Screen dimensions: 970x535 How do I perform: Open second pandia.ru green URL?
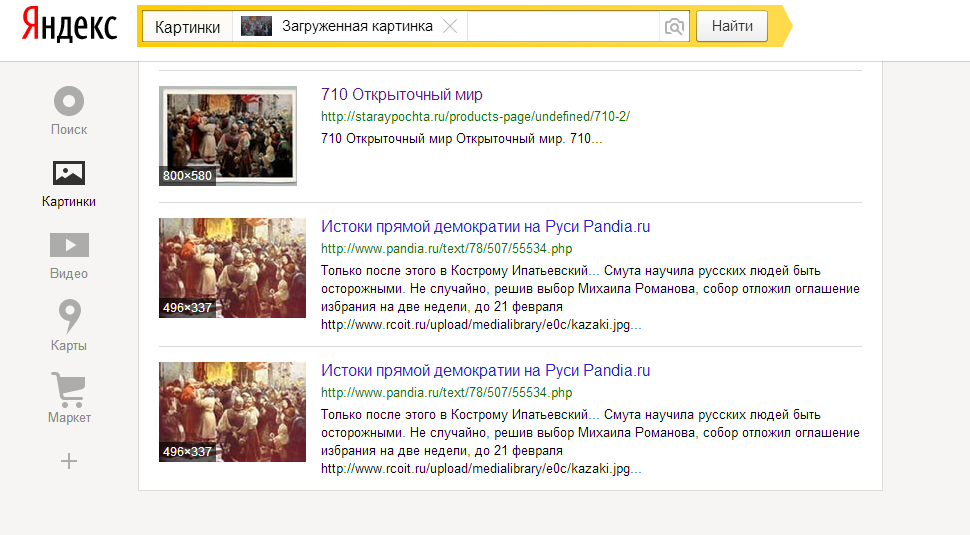(x=446, y=393)
